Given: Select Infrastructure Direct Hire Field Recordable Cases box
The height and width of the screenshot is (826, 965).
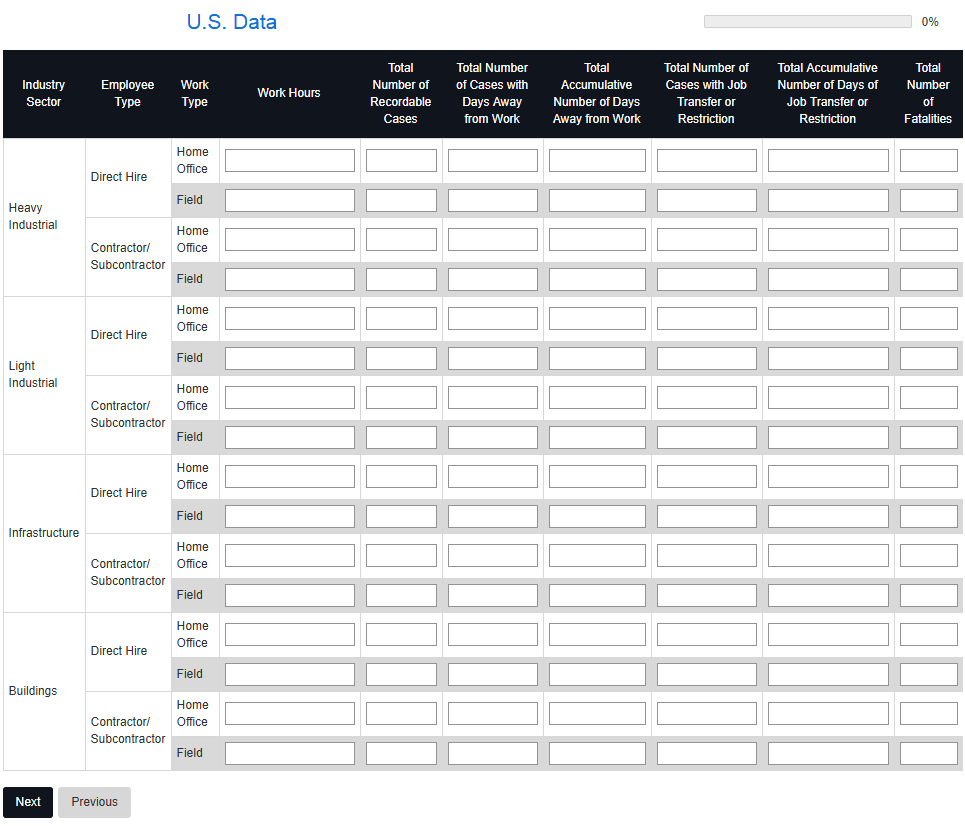Looking at the screenshot, I should pos(401,517).
